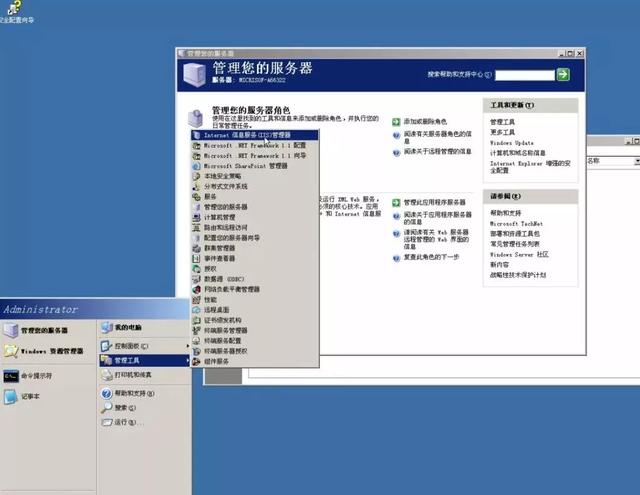
Task: Click 管理工具 link in 工具和更新 panel
Action: pyautogui.click(x=502, y=122)
